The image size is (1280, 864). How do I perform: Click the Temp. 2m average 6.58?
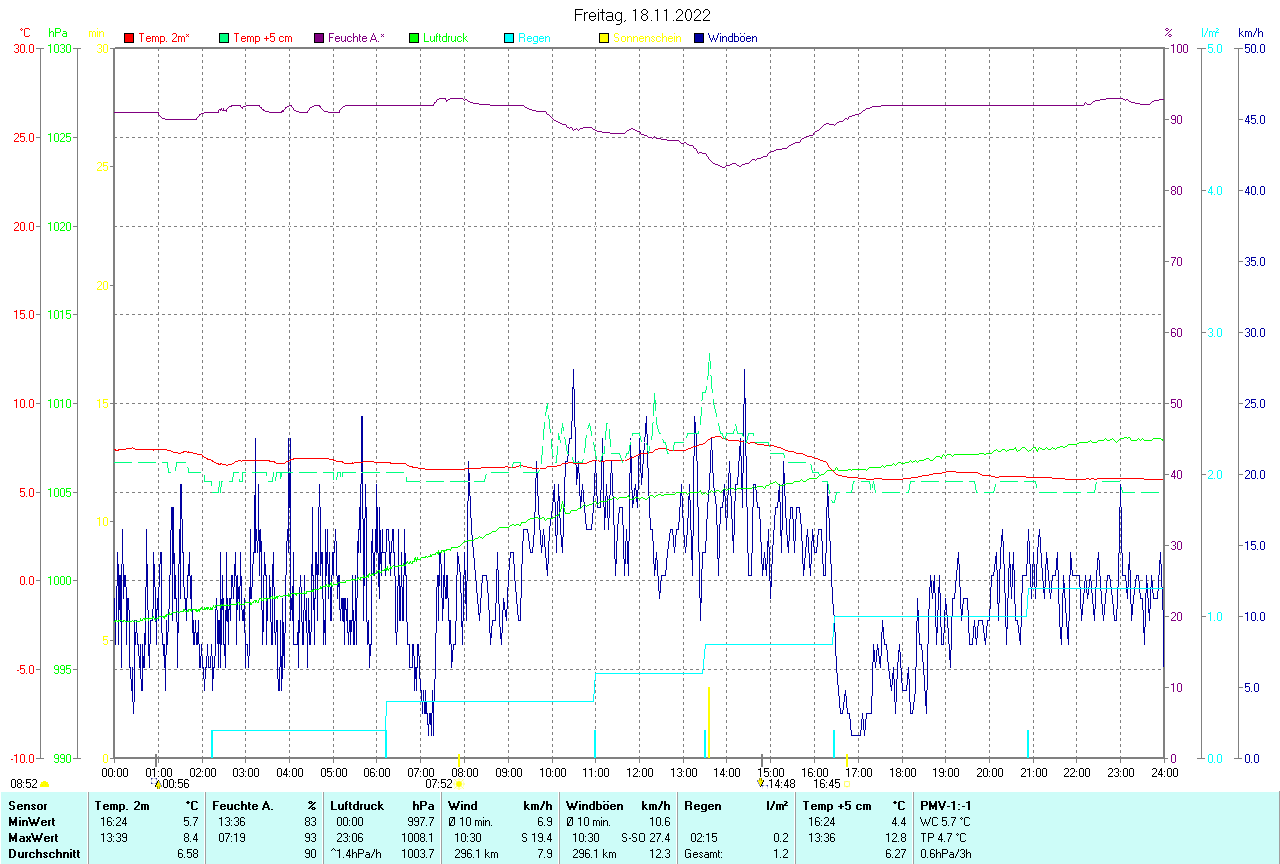188,854
